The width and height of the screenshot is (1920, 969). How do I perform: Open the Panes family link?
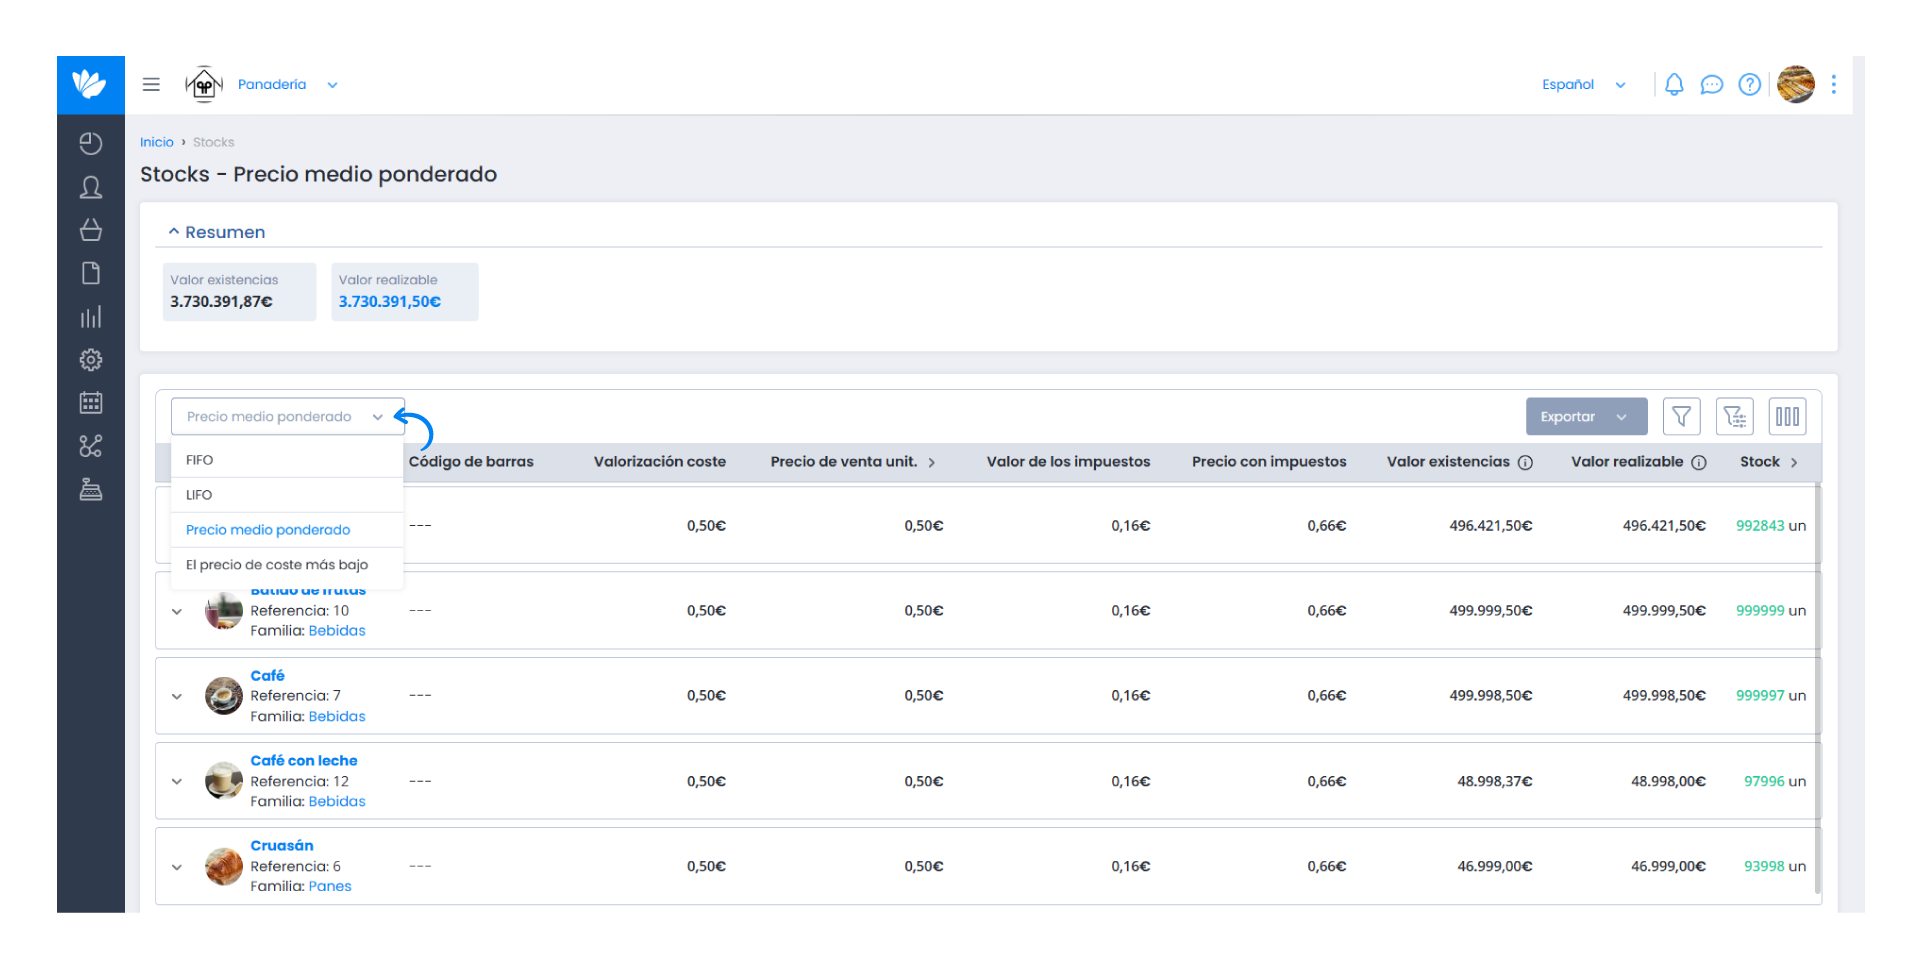(x=330, y=886)
